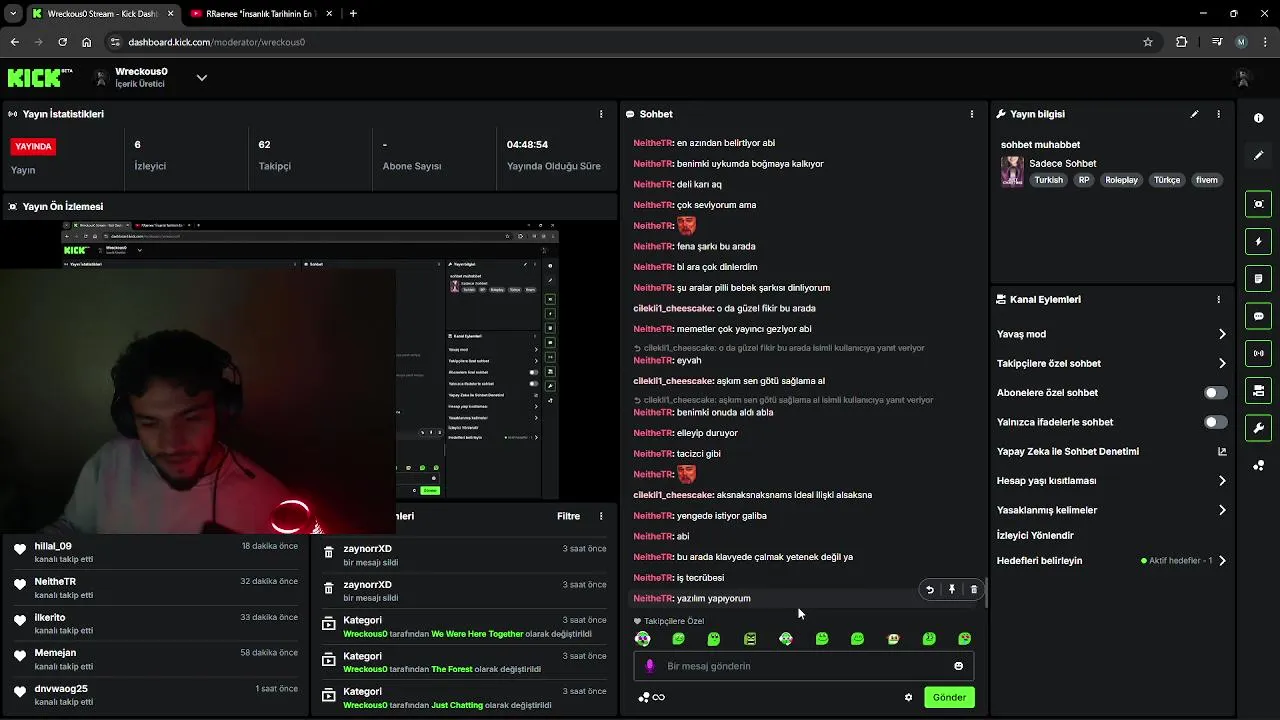Viewport: 1280px width, 720px height.
Task: Click follower hillal_09 in activity list
Action: coord(53,546)
